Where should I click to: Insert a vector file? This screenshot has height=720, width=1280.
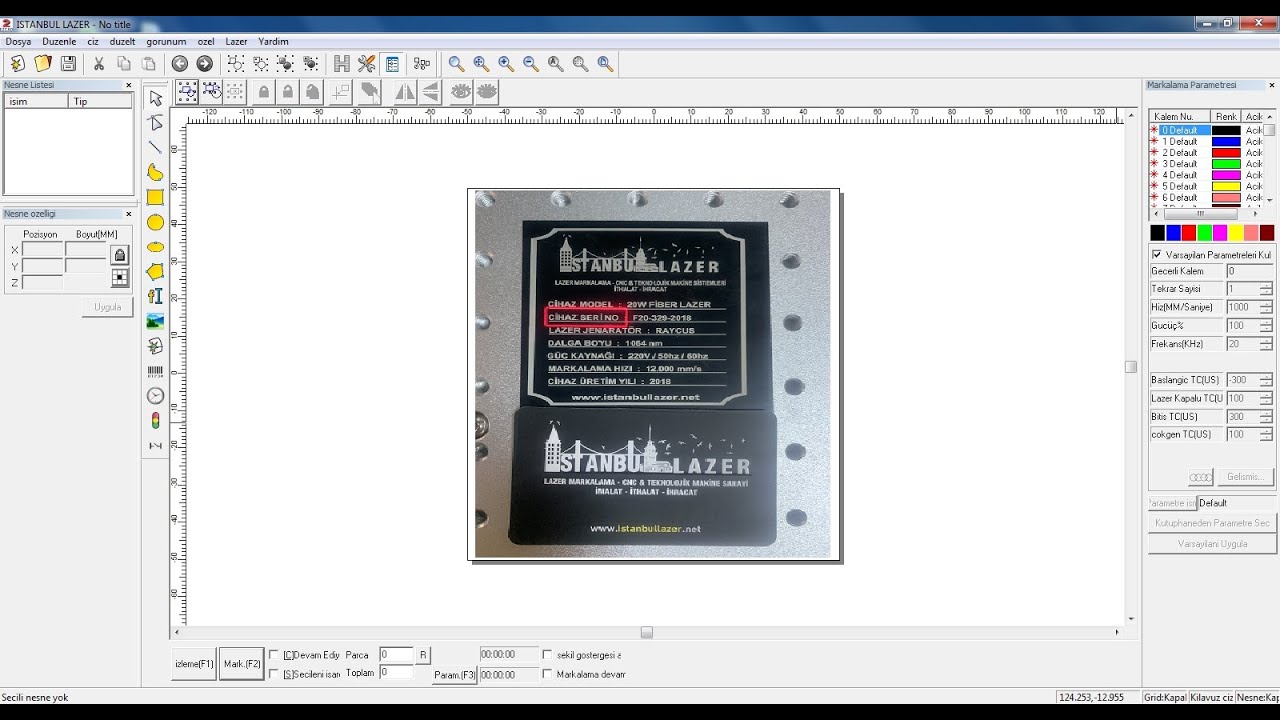coord(155,346)
